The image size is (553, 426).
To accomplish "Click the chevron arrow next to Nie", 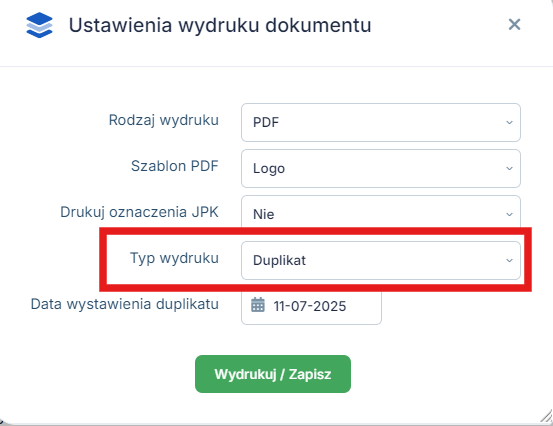I will coord(509,214).
